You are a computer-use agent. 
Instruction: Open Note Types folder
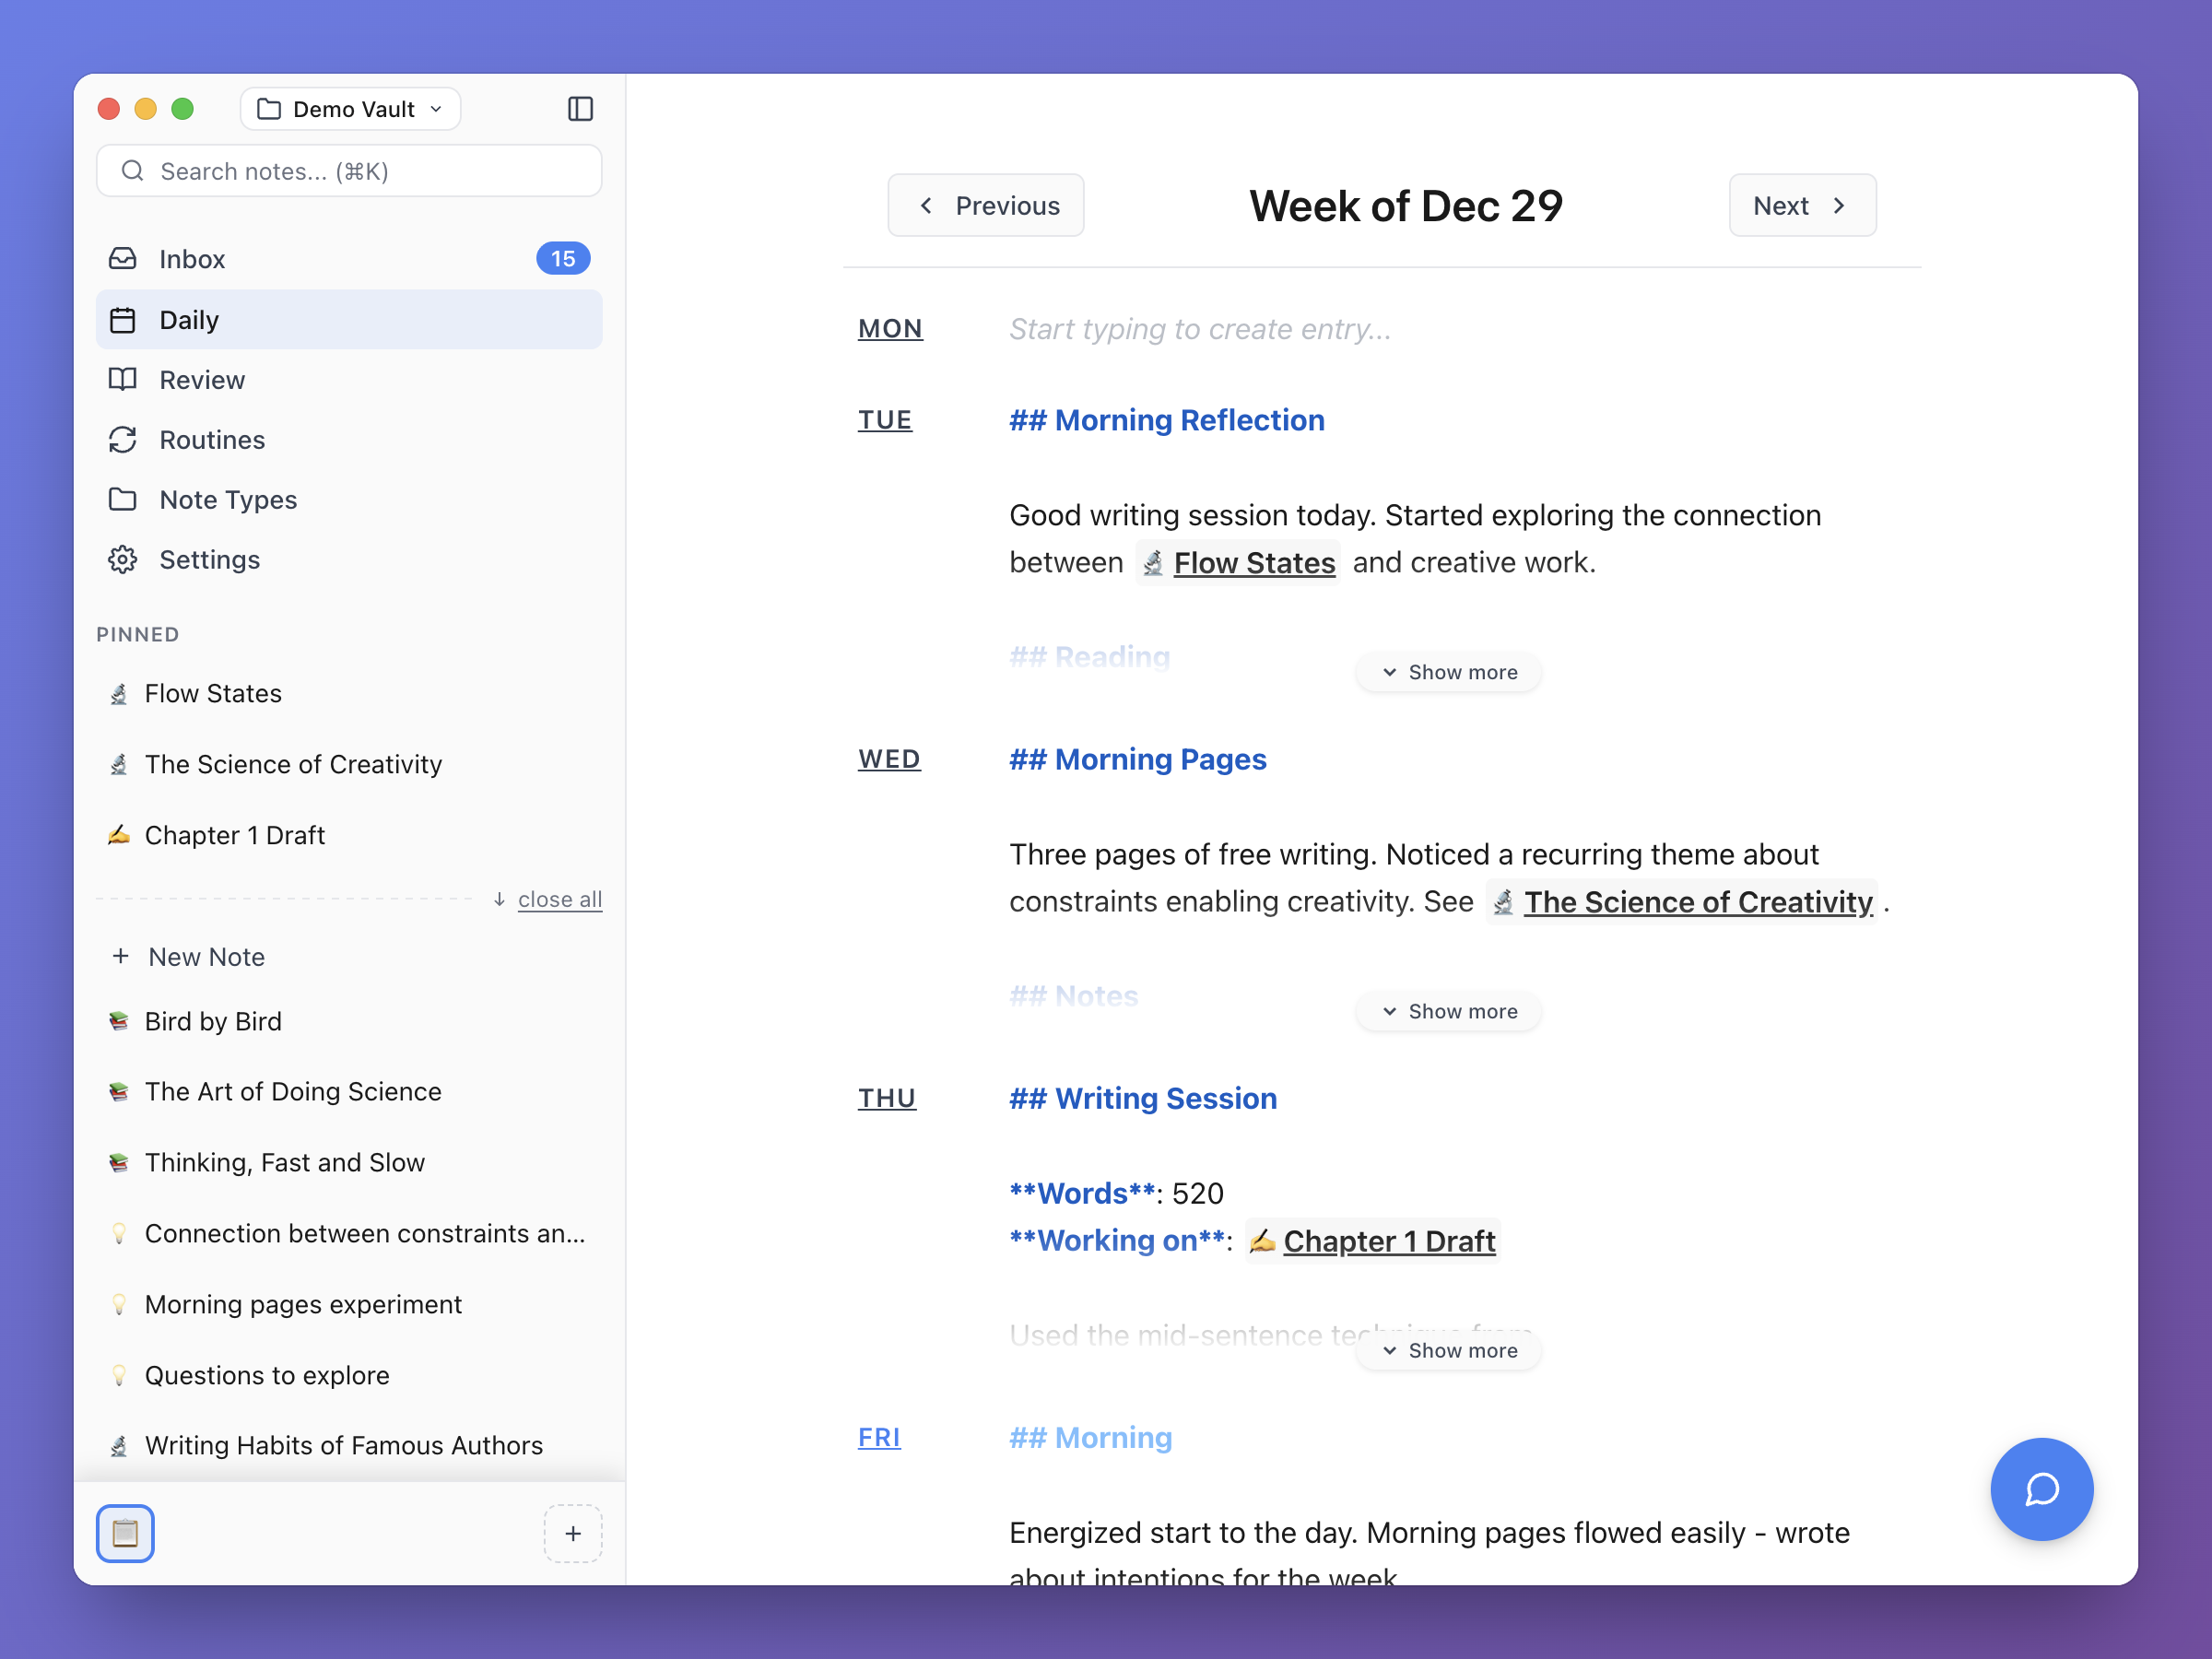[x=227, y=499]
